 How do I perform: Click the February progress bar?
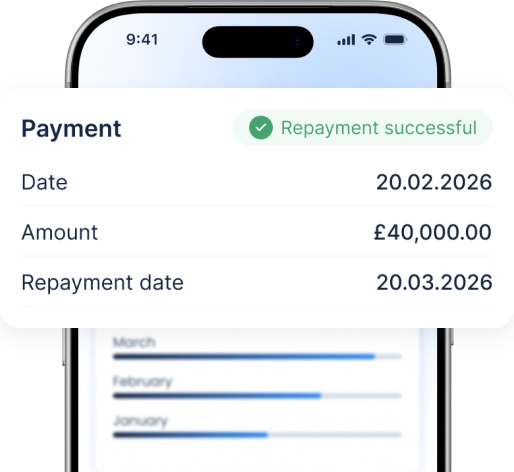click(x=257, y=396)
